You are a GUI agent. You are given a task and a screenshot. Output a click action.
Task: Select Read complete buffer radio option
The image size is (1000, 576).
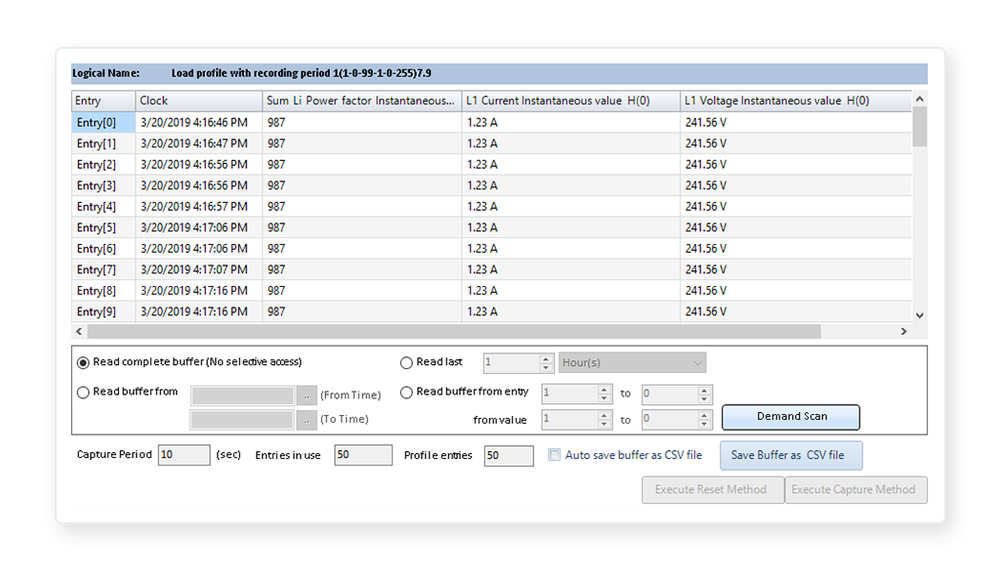83,362
